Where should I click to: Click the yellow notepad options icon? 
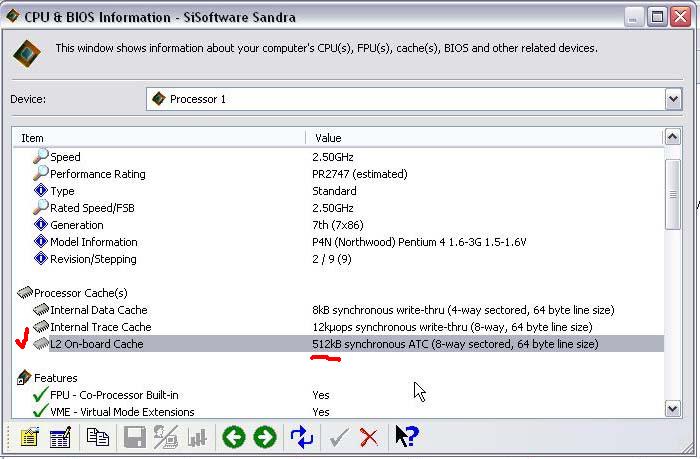[29, 437]
